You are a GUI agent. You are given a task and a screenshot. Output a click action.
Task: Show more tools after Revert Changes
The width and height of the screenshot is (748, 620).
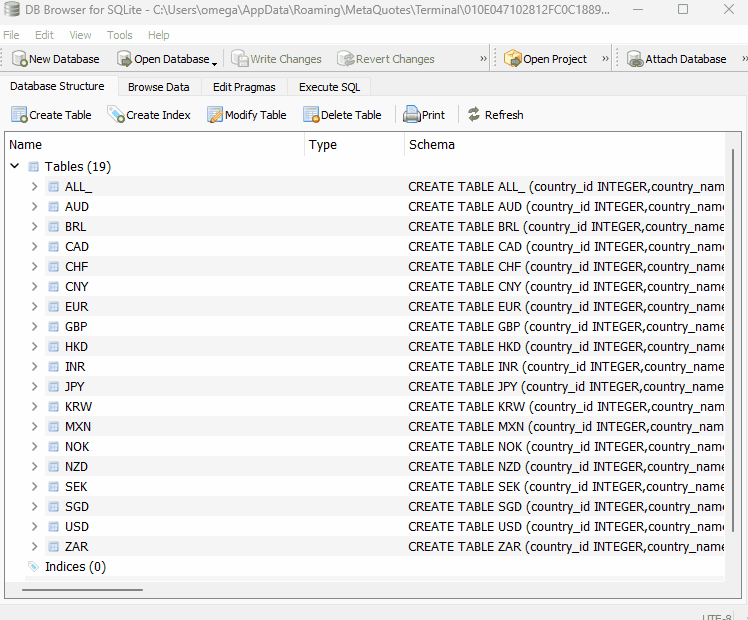point(483,59)
